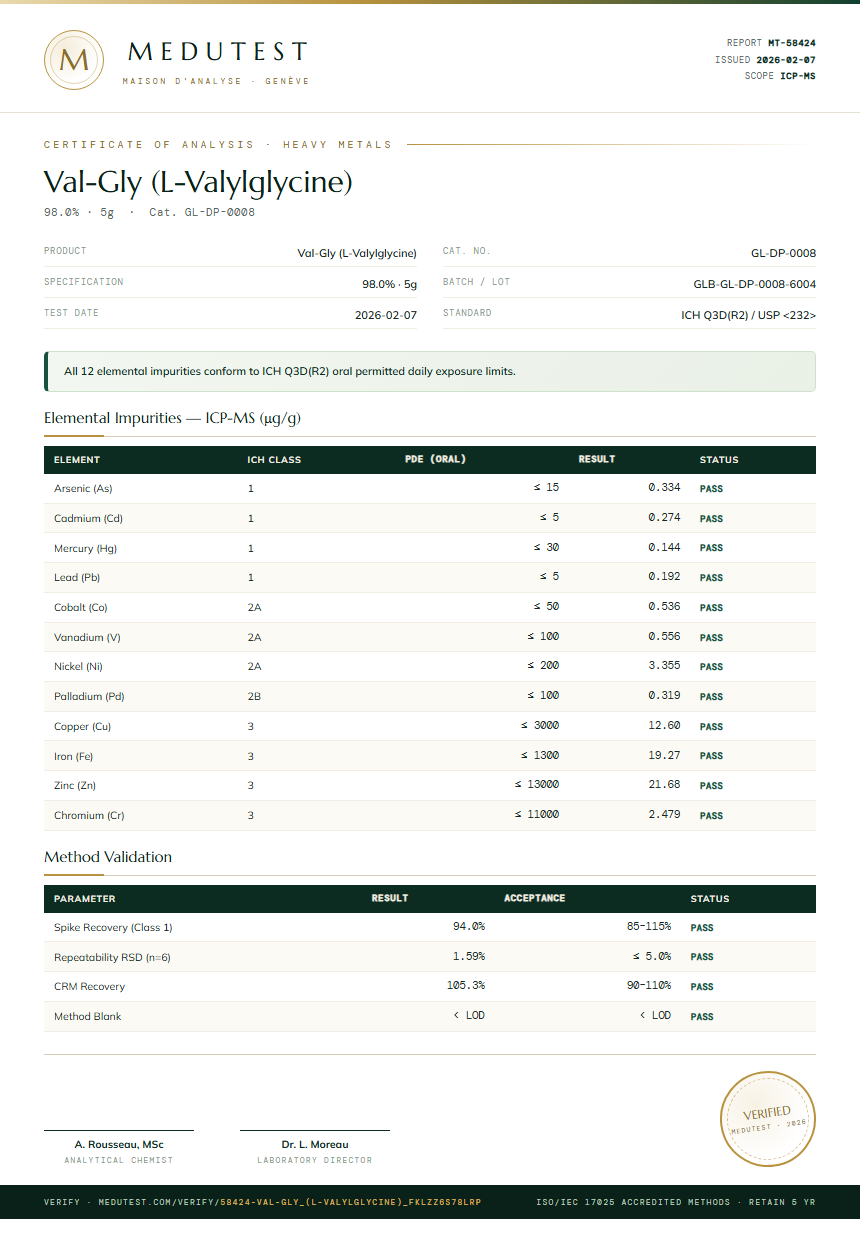Click Nickel result 3.355

pos(664,666)
